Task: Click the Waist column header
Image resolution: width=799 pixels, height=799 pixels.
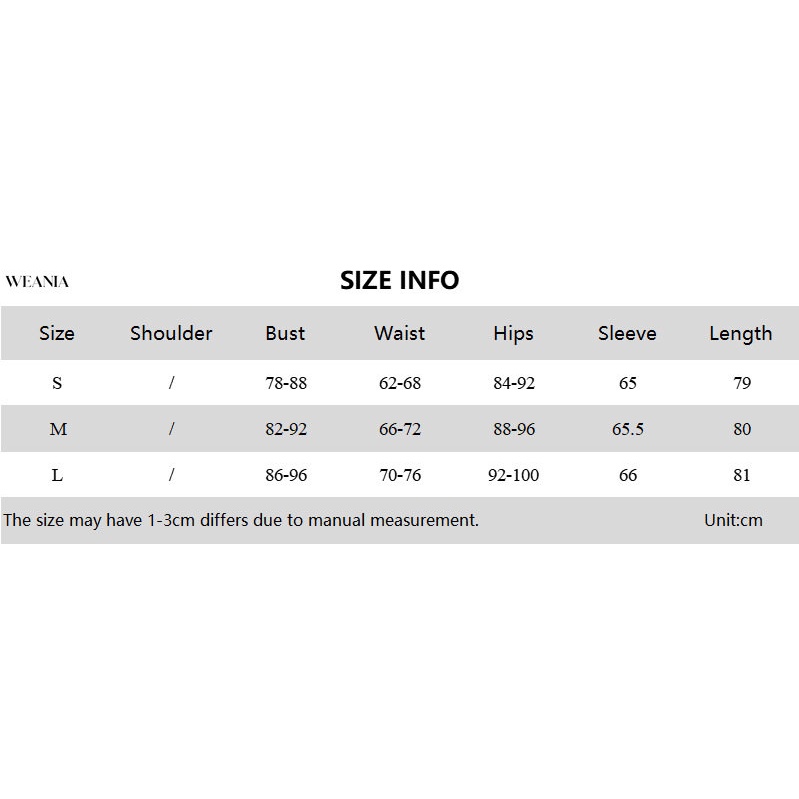Action: (399, 333)
